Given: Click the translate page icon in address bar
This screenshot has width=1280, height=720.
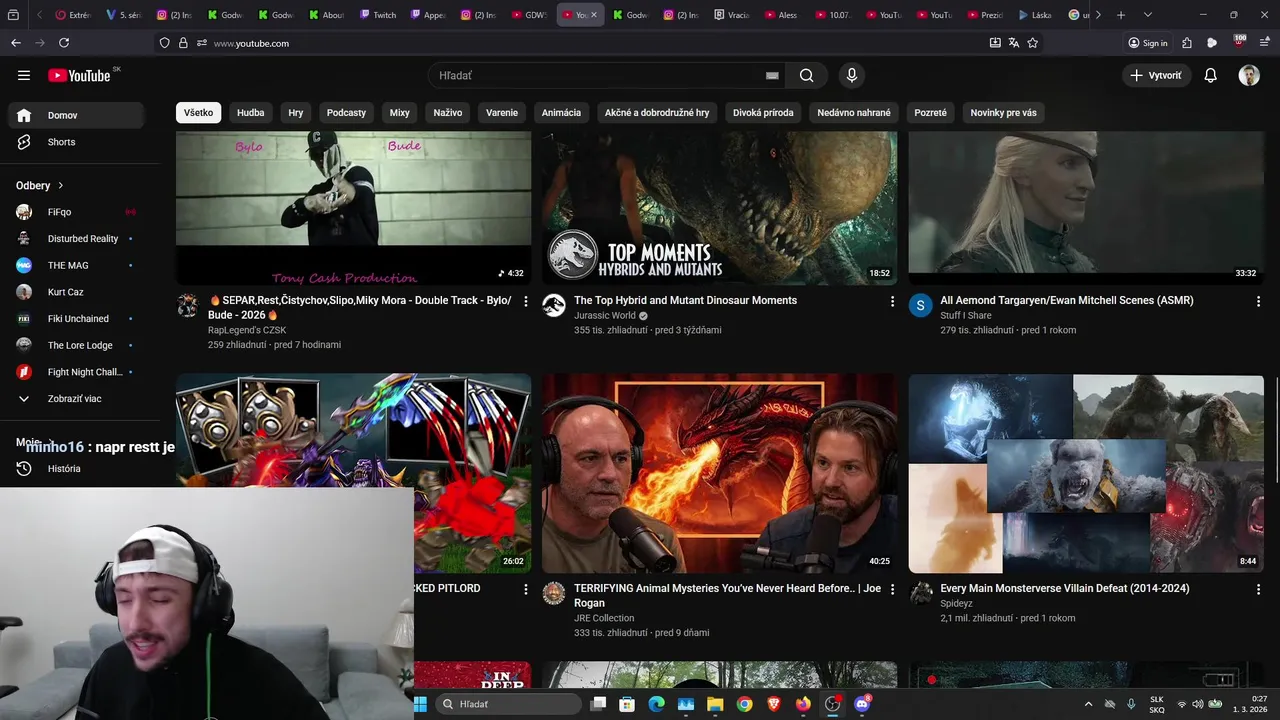Looking at the screenshot, I should (1014, 43).
